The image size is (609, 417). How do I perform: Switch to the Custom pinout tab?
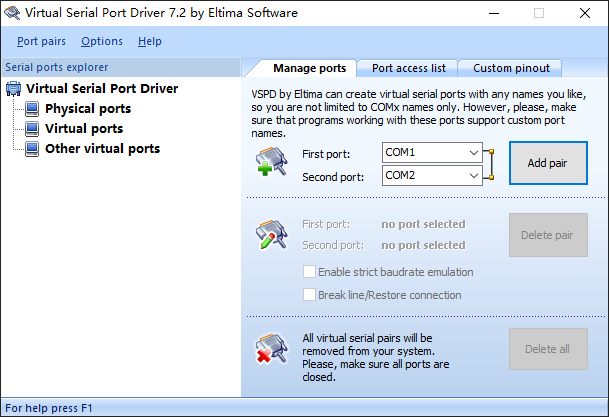tap(511, 68)
